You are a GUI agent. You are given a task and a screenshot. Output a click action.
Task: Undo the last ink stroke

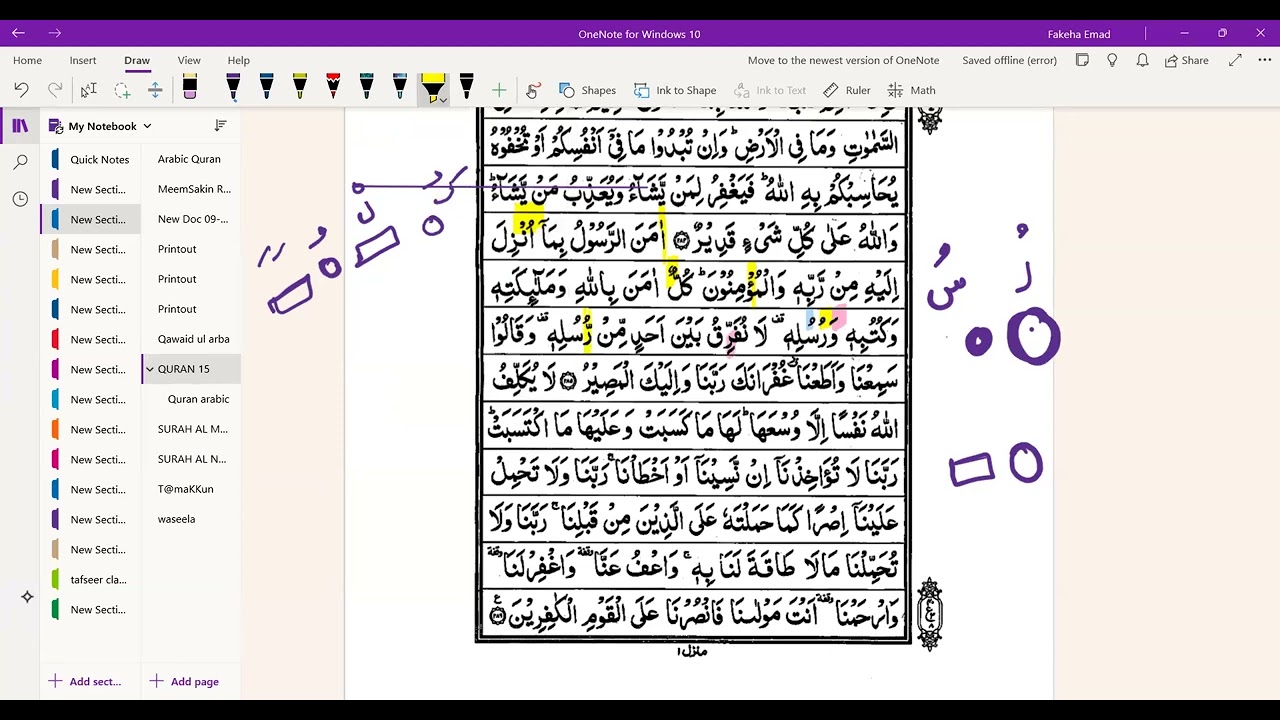coord(21,90)
